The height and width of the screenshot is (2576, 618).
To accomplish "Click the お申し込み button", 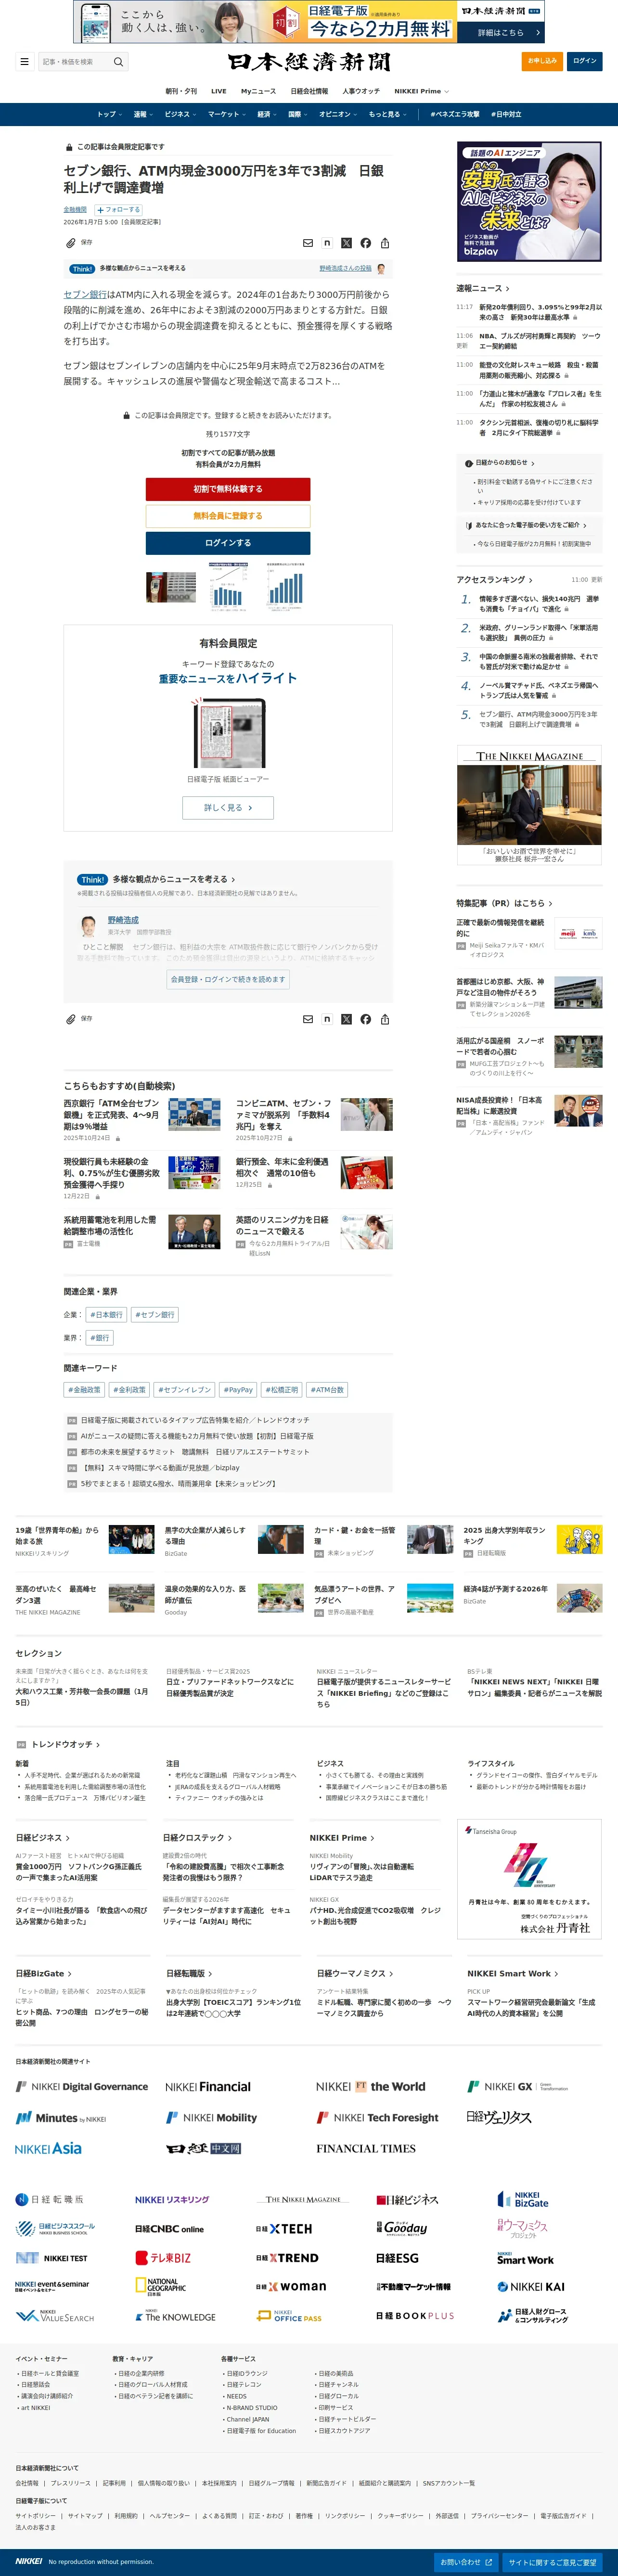I will click(x=543, y=61).
